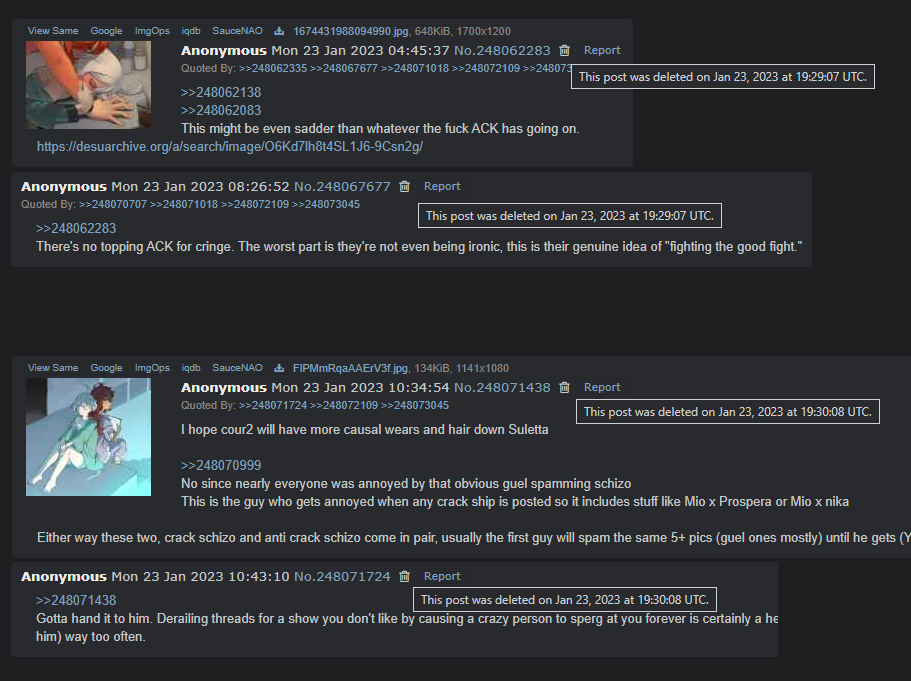Screen dimensions: 911x681
Task: Follow quote link >>248062138
Action: tap(221, 92)
